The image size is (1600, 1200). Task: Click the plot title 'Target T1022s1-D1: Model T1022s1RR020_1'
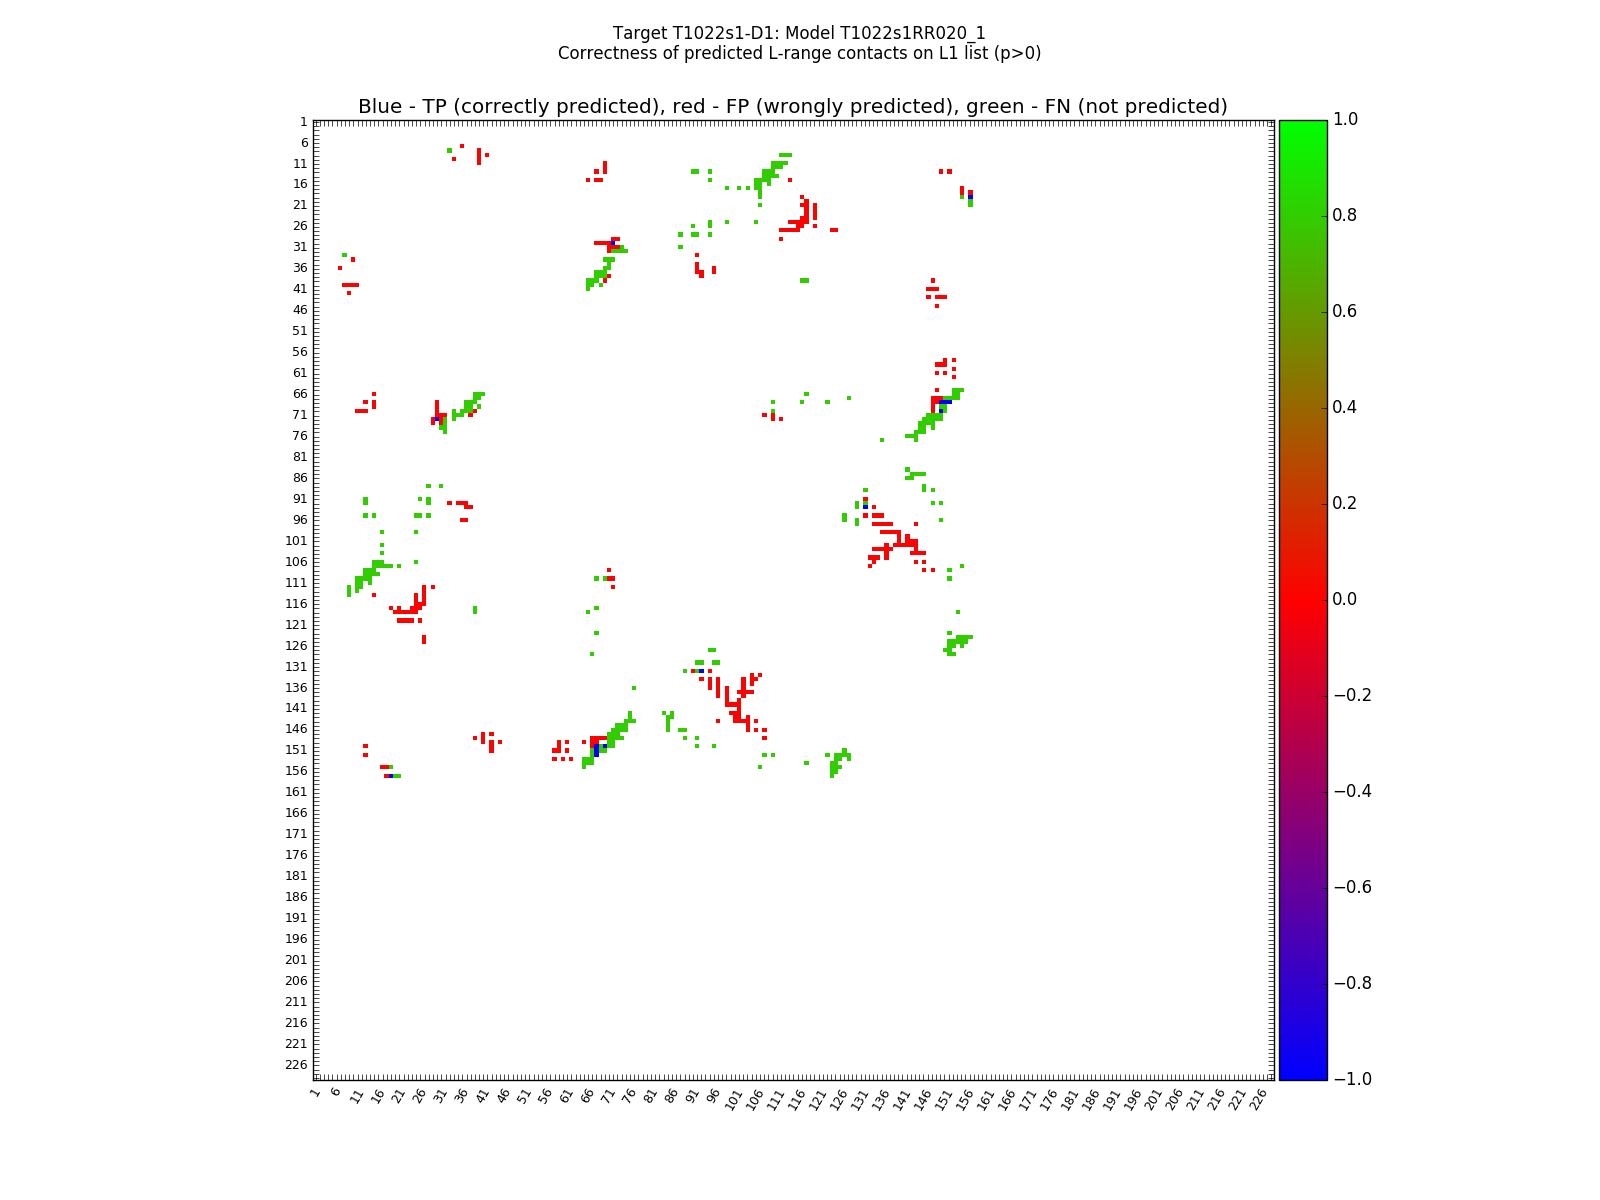tap(799, 33)
